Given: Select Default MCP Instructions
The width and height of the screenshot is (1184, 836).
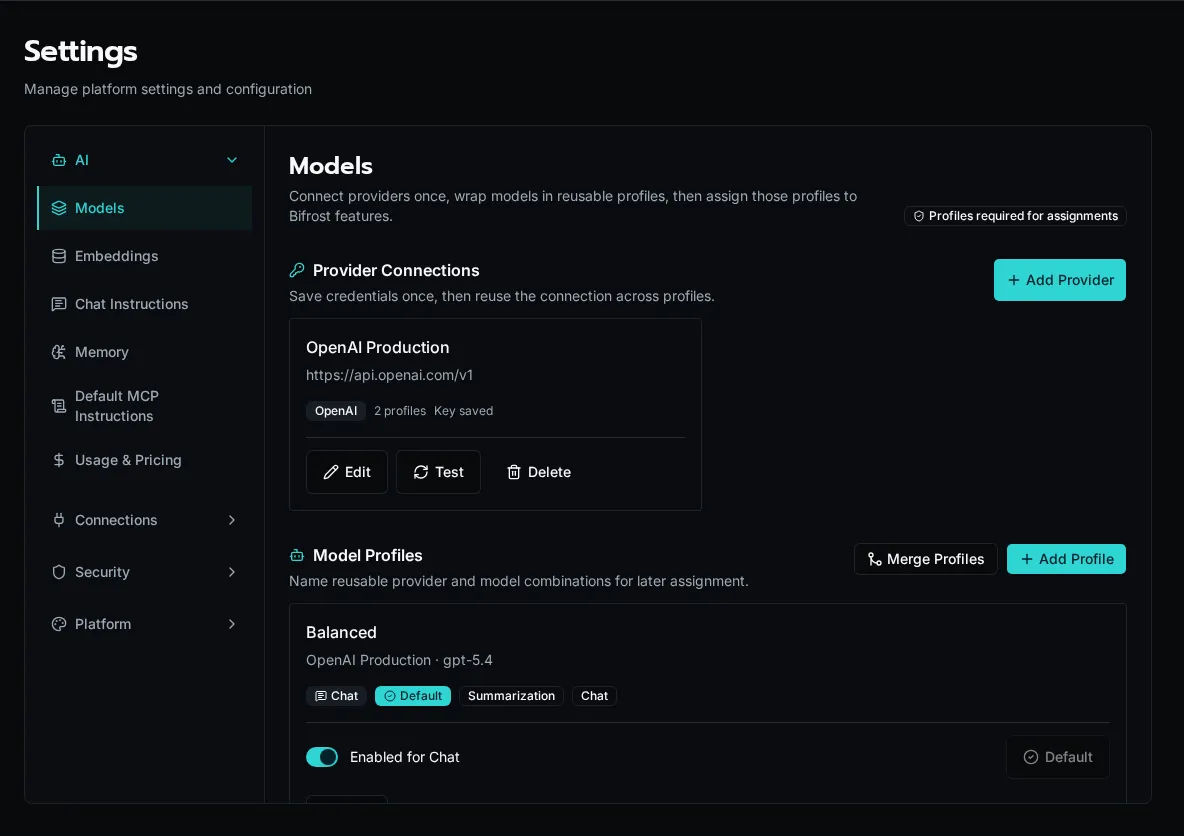Looking at the screenshot, I should coord(144,406).
